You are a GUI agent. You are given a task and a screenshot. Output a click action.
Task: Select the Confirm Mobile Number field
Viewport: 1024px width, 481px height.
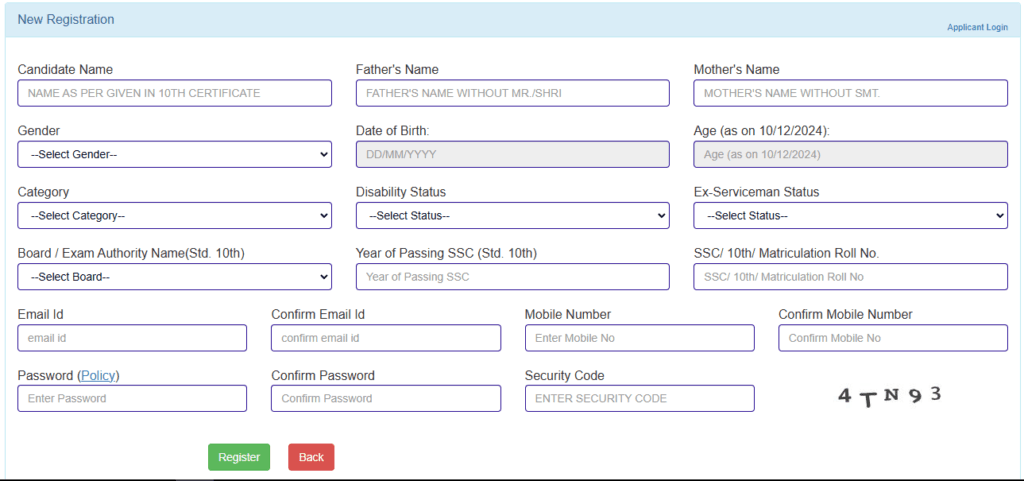[x=893, y=338]
